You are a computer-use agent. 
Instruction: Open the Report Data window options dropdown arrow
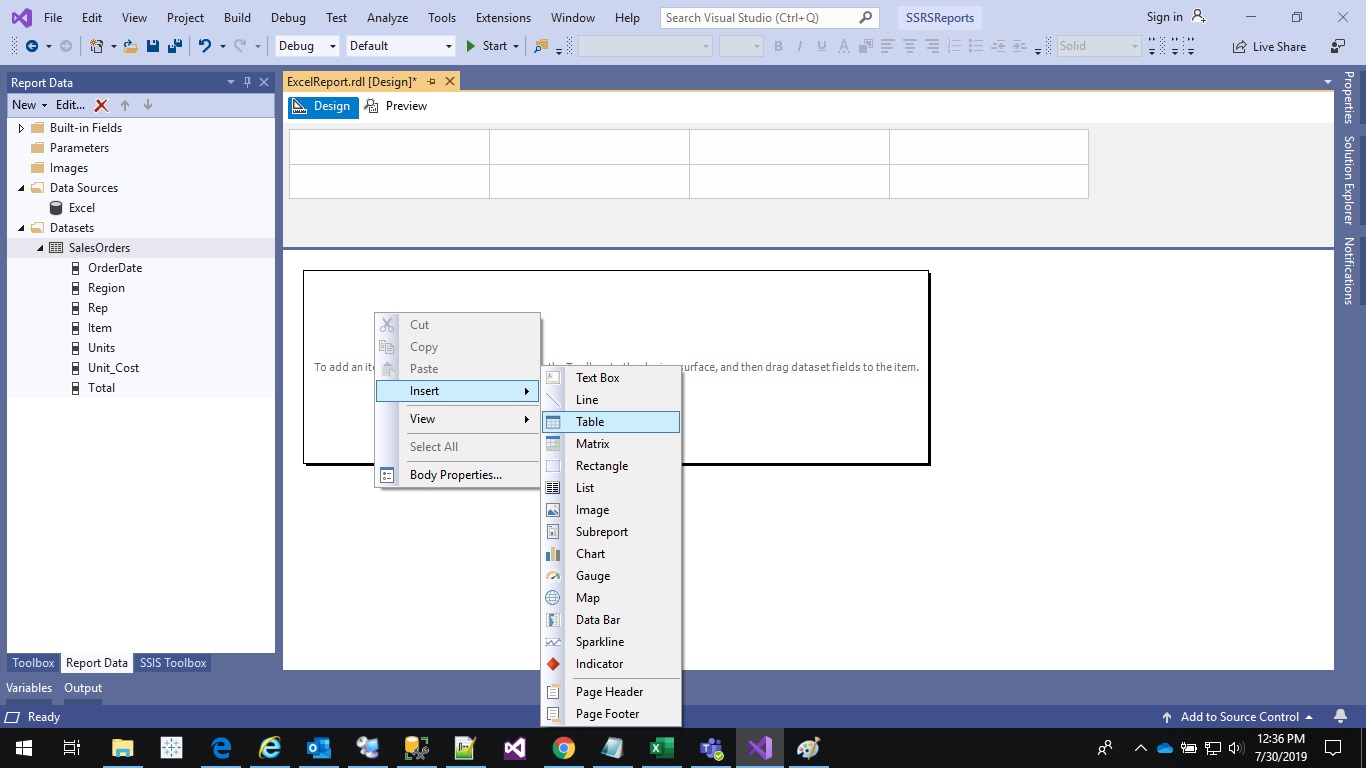231,82
